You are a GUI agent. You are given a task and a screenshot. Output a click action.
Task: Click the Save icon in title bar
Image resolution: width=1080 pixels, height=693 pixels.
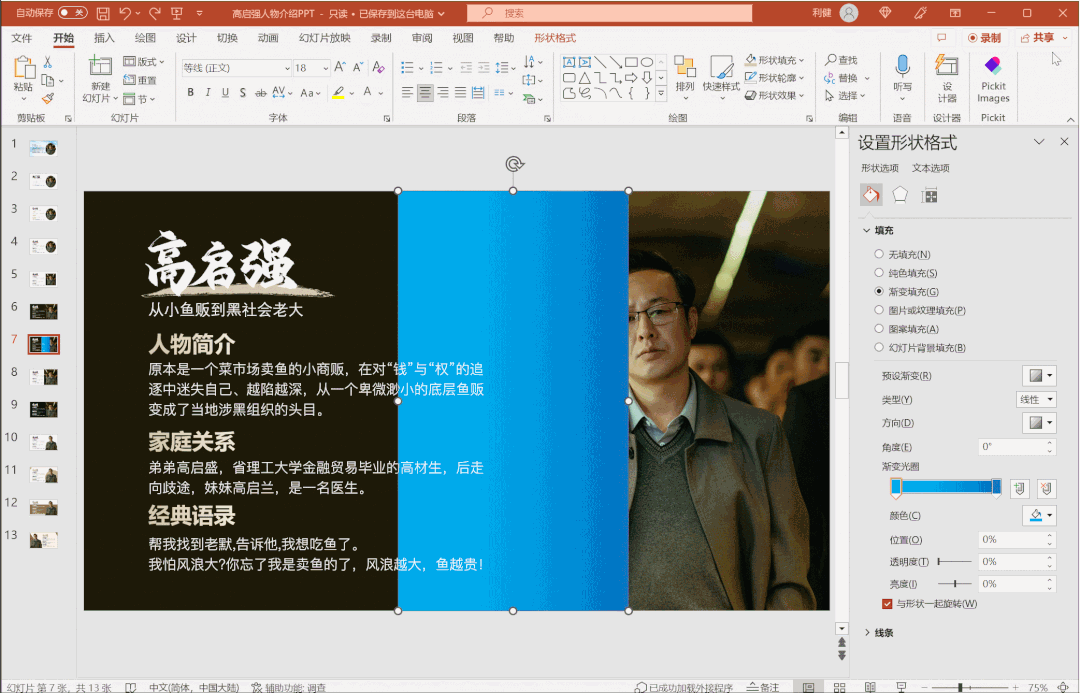(x=103, y=13)
